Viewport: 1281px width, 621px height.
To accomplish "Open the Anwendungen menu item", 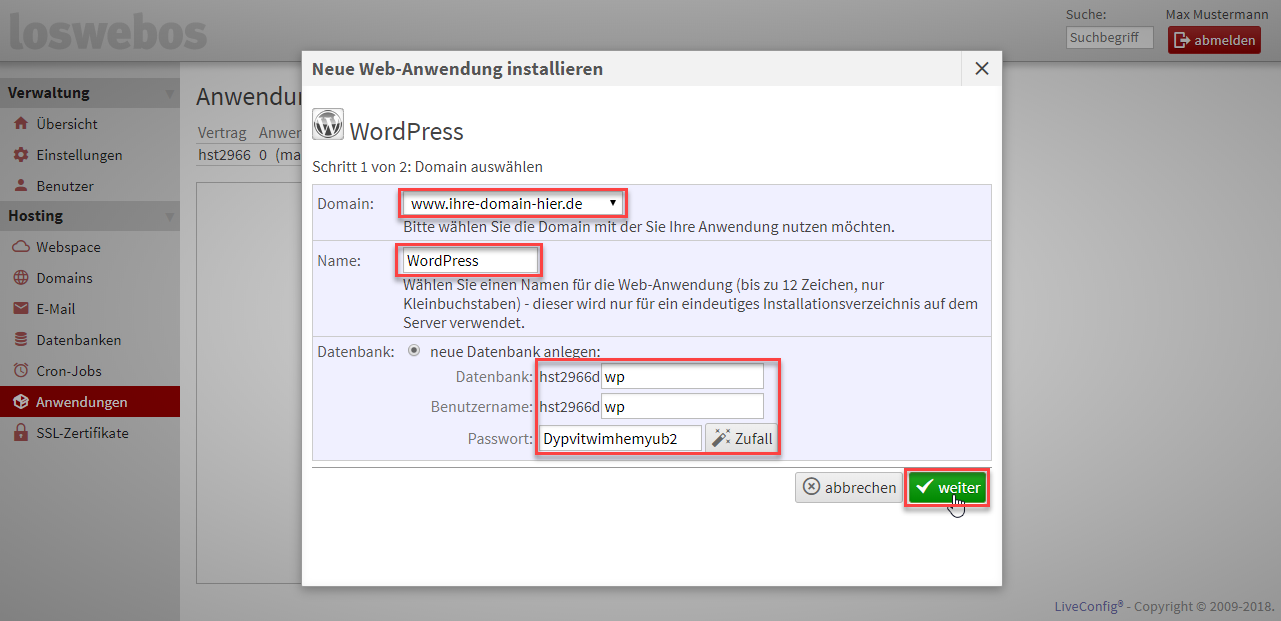I will pyautogui.click(x=81, y=402).
